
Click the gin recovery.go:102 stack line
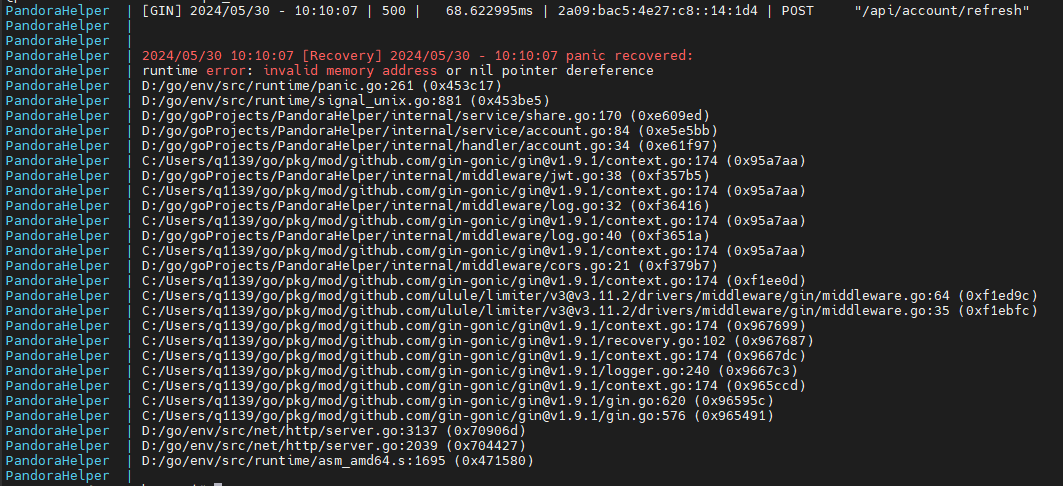pyautogui.click(x=478, y=340)
